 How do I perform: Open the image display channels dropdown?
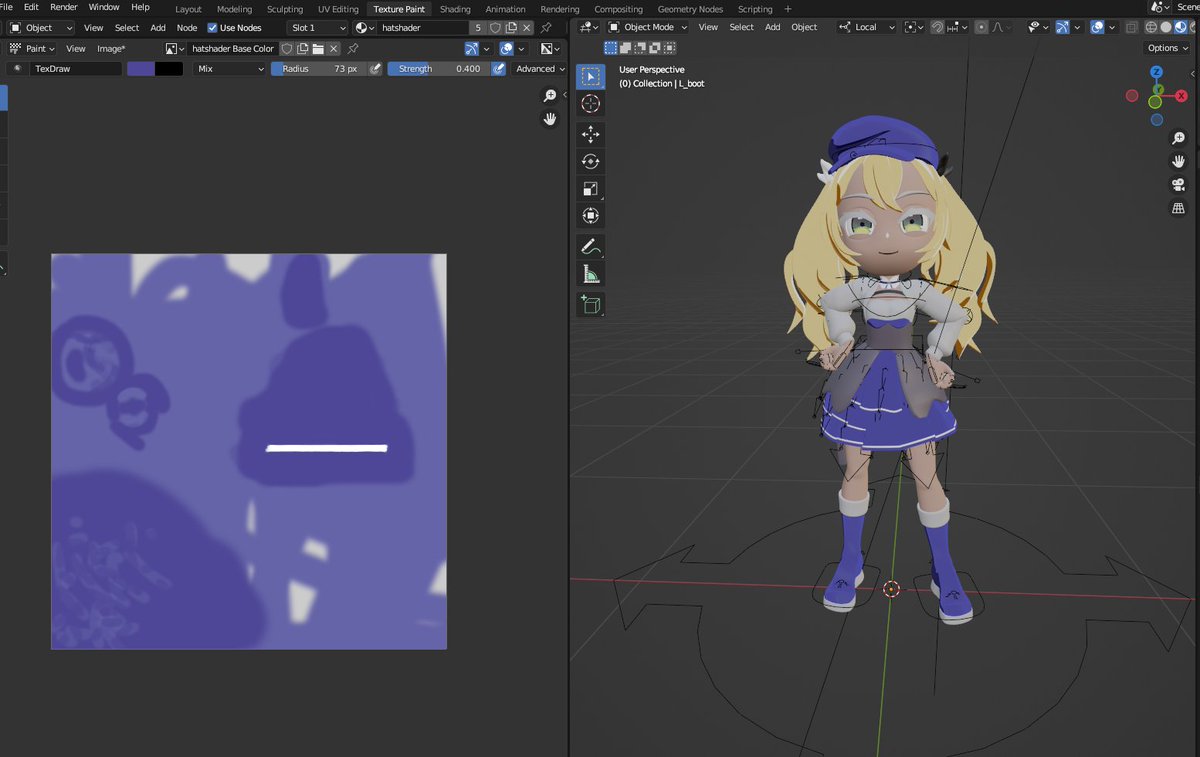[x=550, y=48]
